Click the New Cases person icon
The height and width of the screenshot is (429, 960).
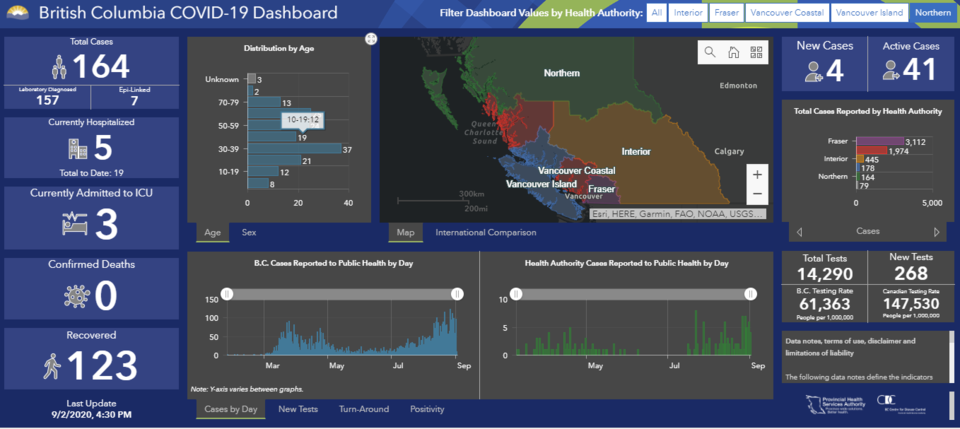pyautogui.click(x=814, y=72)
